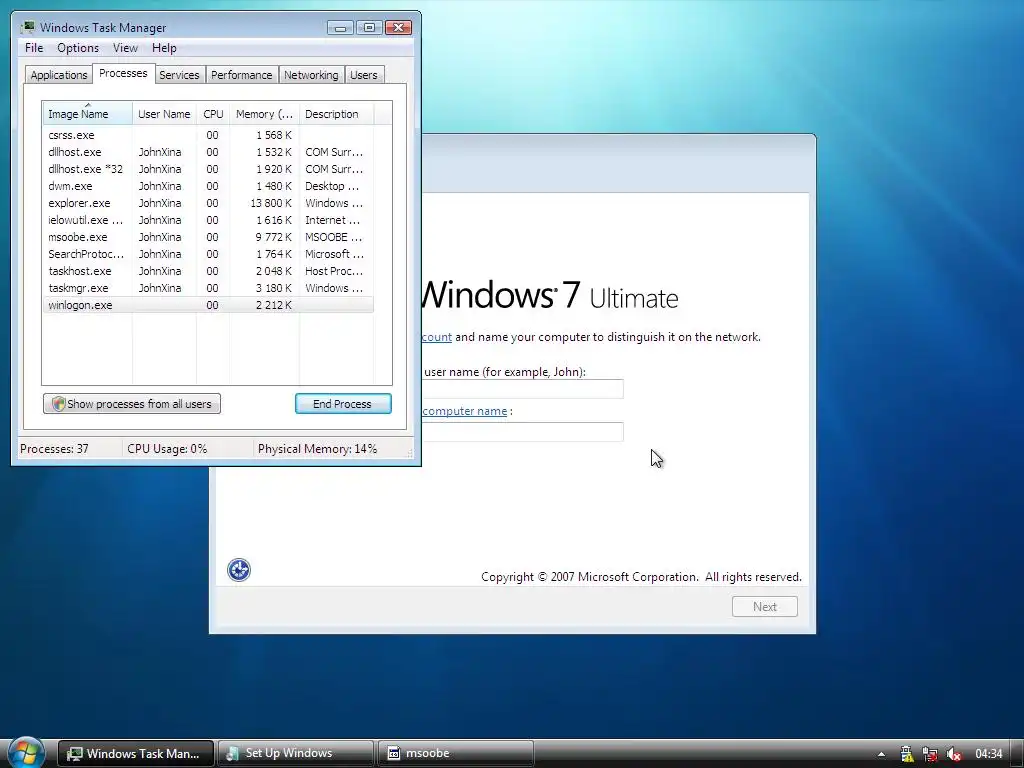
Task: Show hidden tray icons arrow
Action: (881, 754)
